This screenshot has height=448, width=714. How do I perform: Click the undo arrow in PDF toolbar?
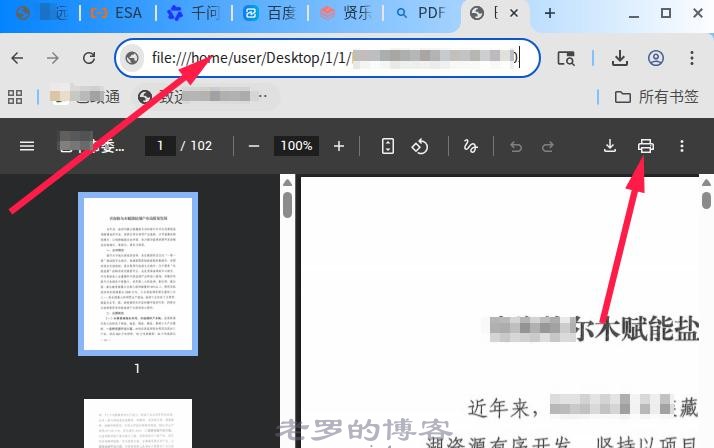tap(516, 146)
